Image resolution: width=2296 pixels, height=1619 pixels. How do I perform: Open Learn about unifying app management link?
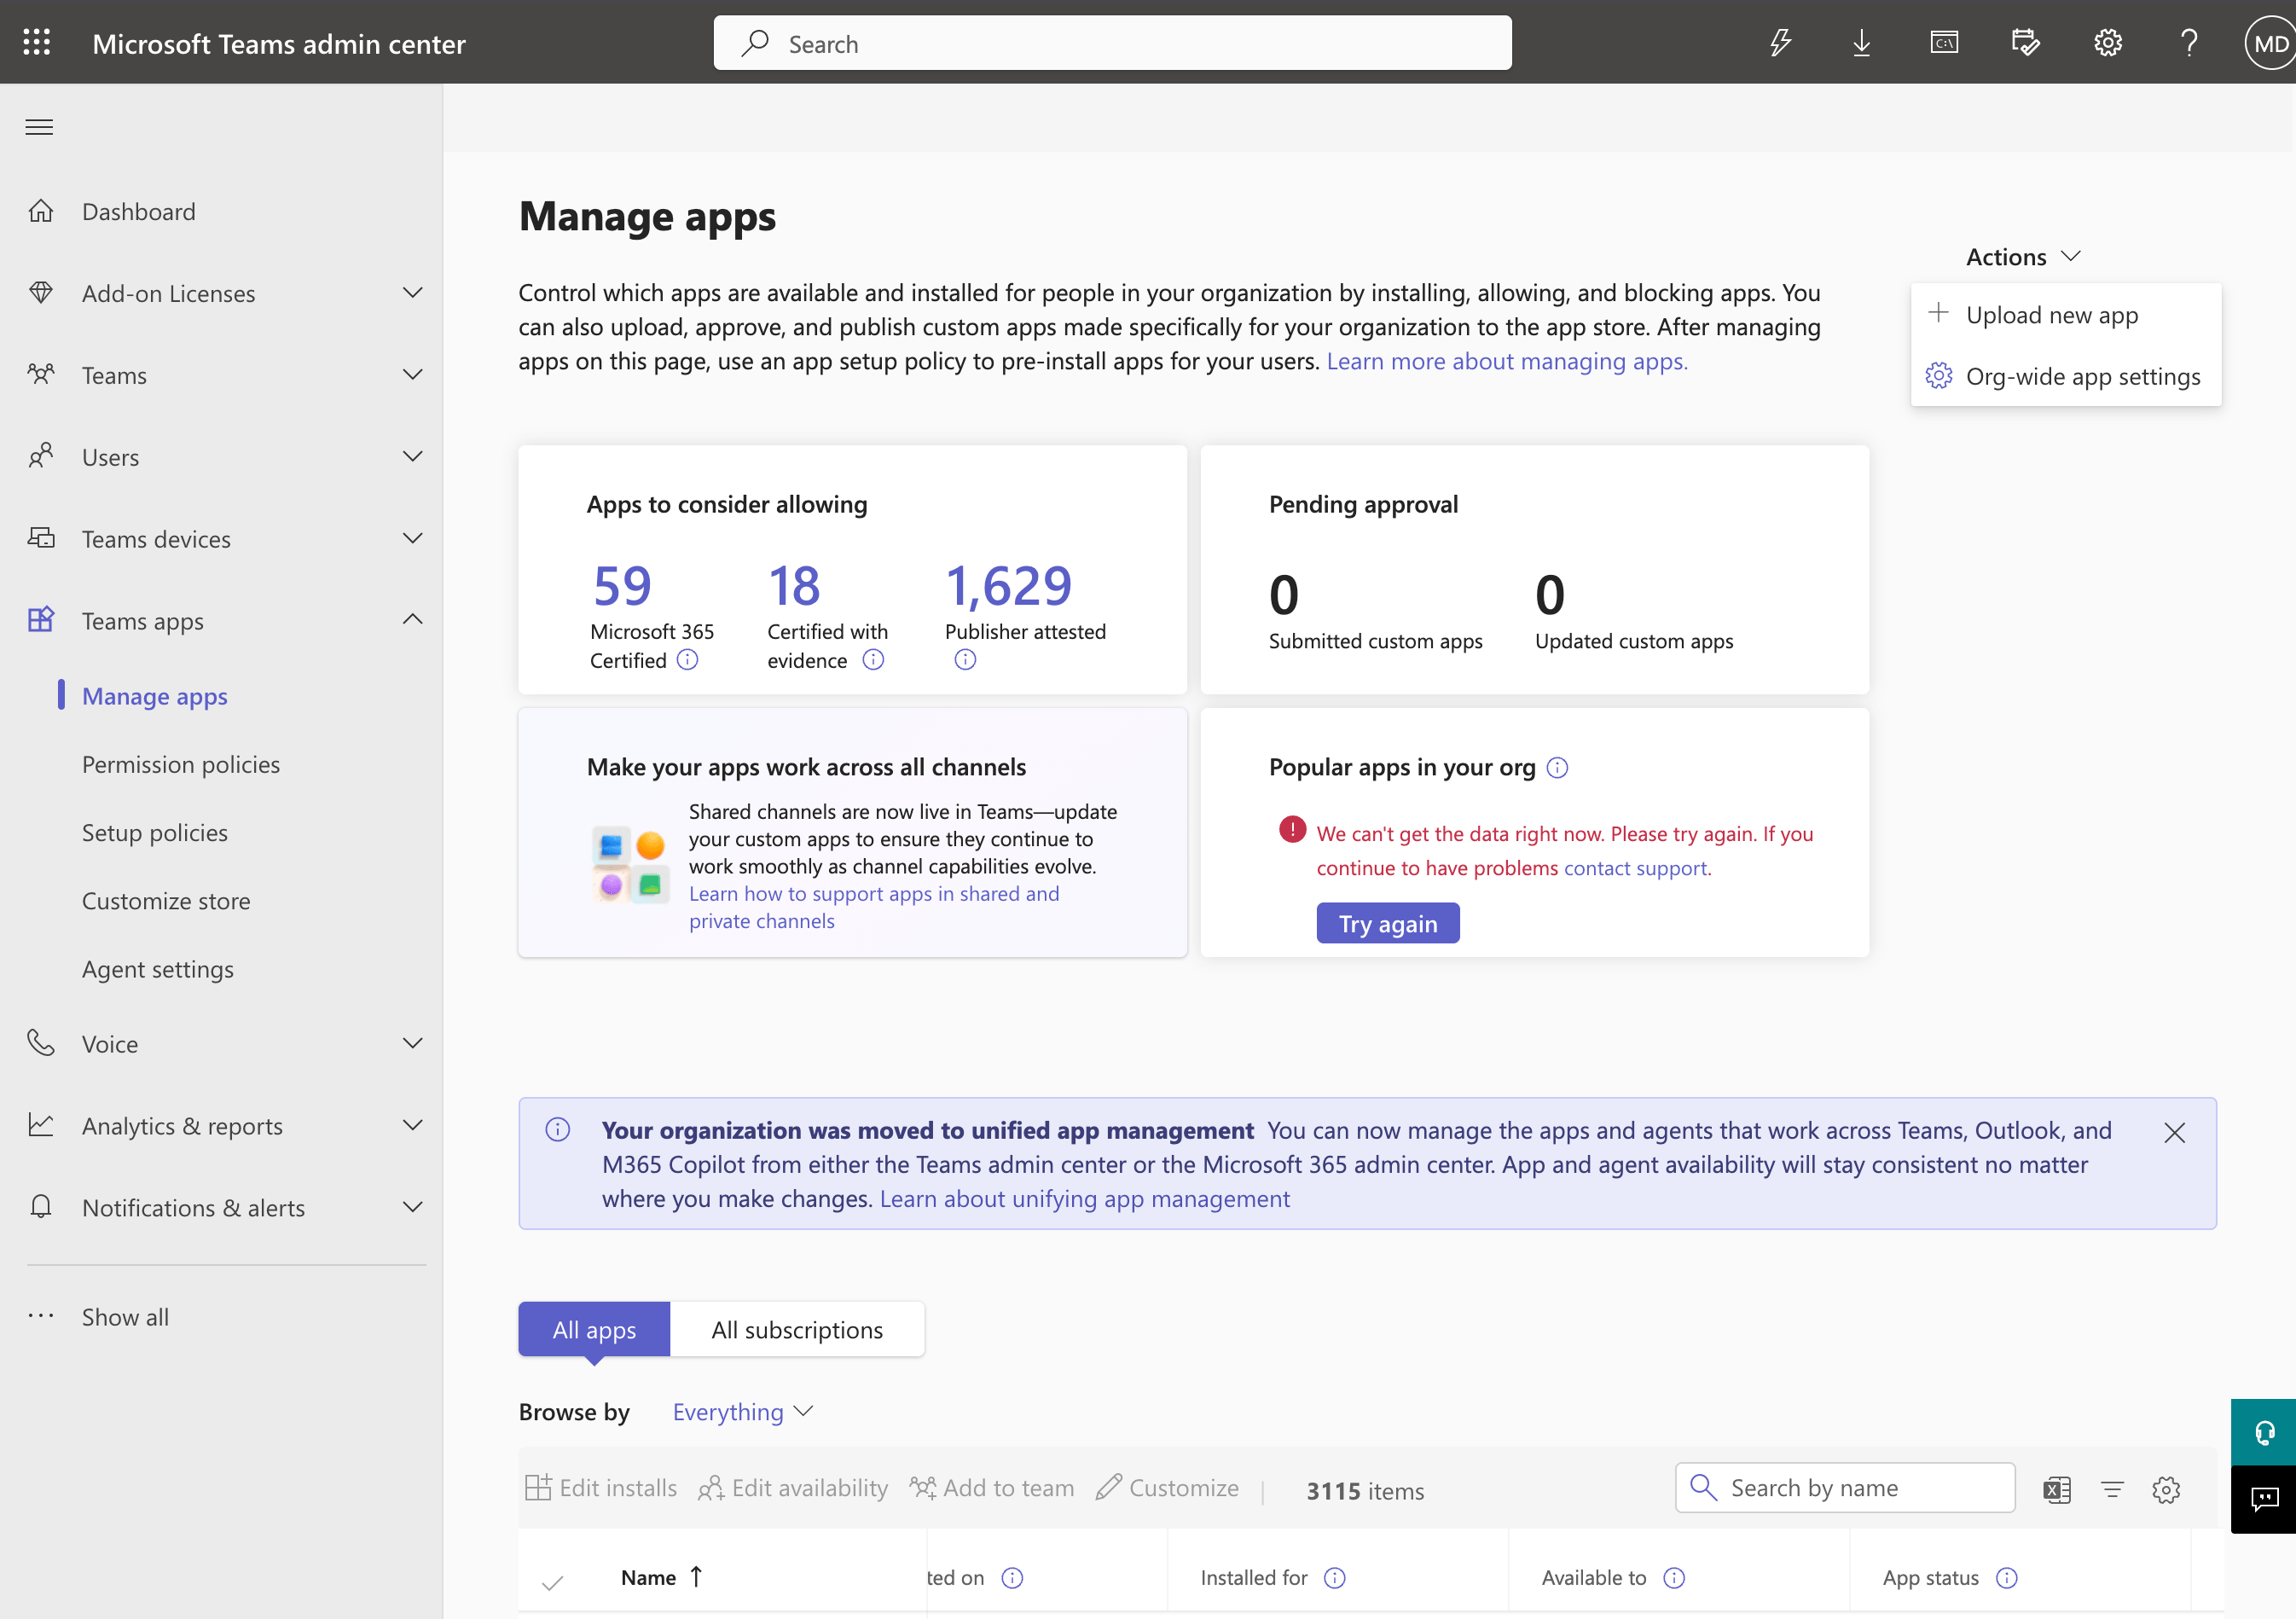click(x=1085, y=1199)
